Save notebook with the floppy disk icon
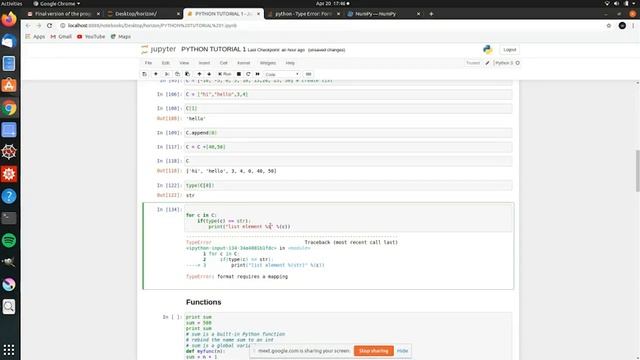 pyautogui.click(x=144, y=74)
